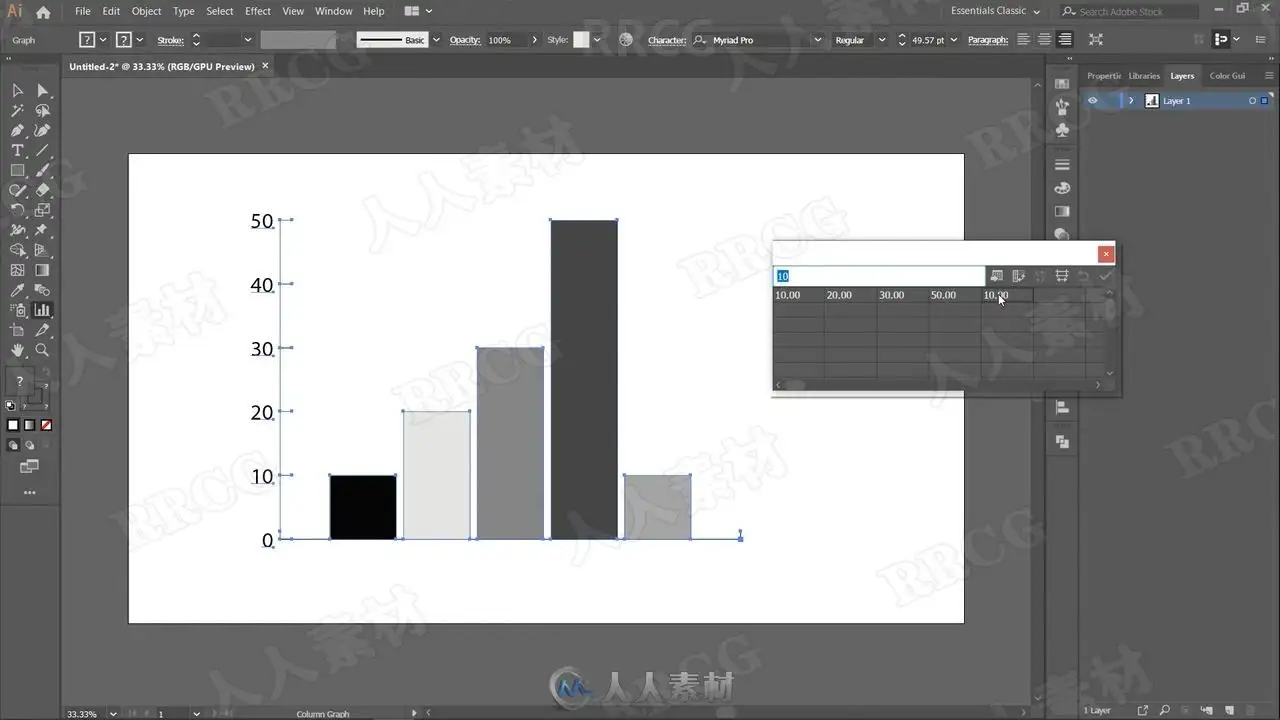Activate the Mesh tool

click(x=17, y=270)
